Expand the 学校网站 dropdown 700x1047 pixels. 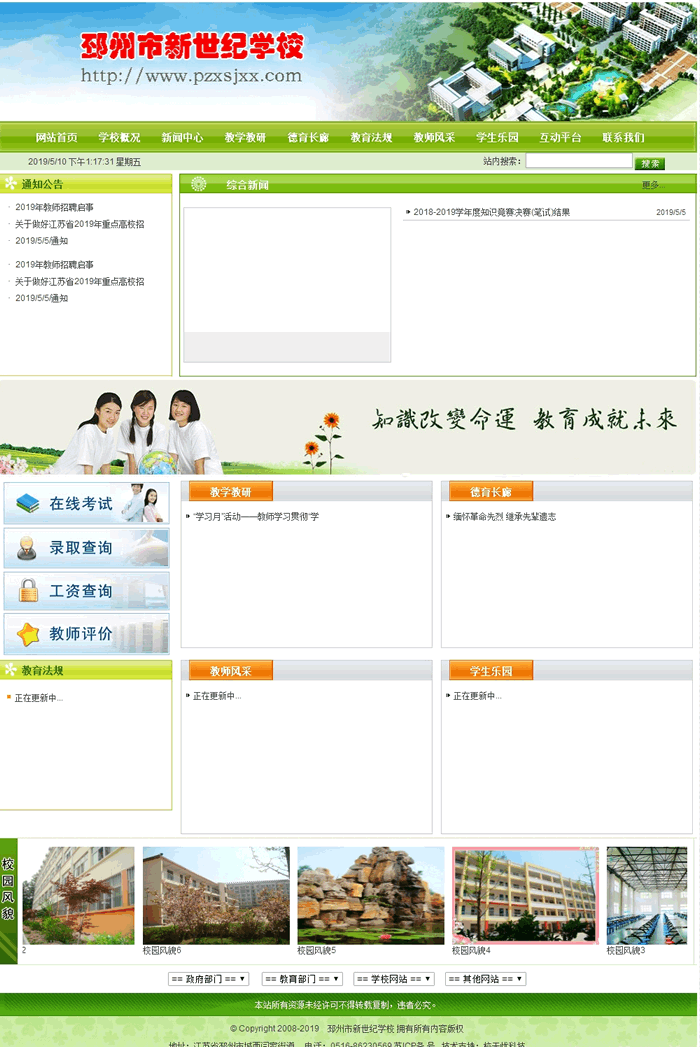coord(394,979)
